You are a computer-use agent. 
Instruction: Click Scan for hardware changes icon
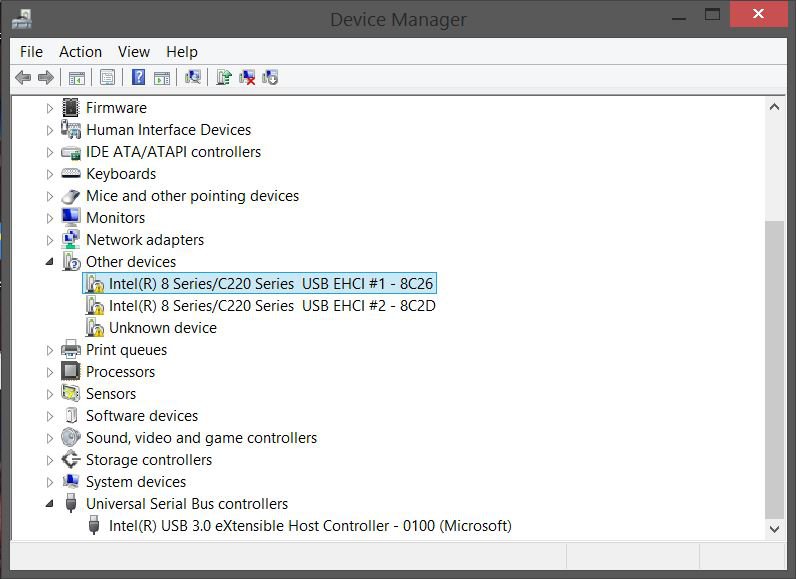point(193,78)
